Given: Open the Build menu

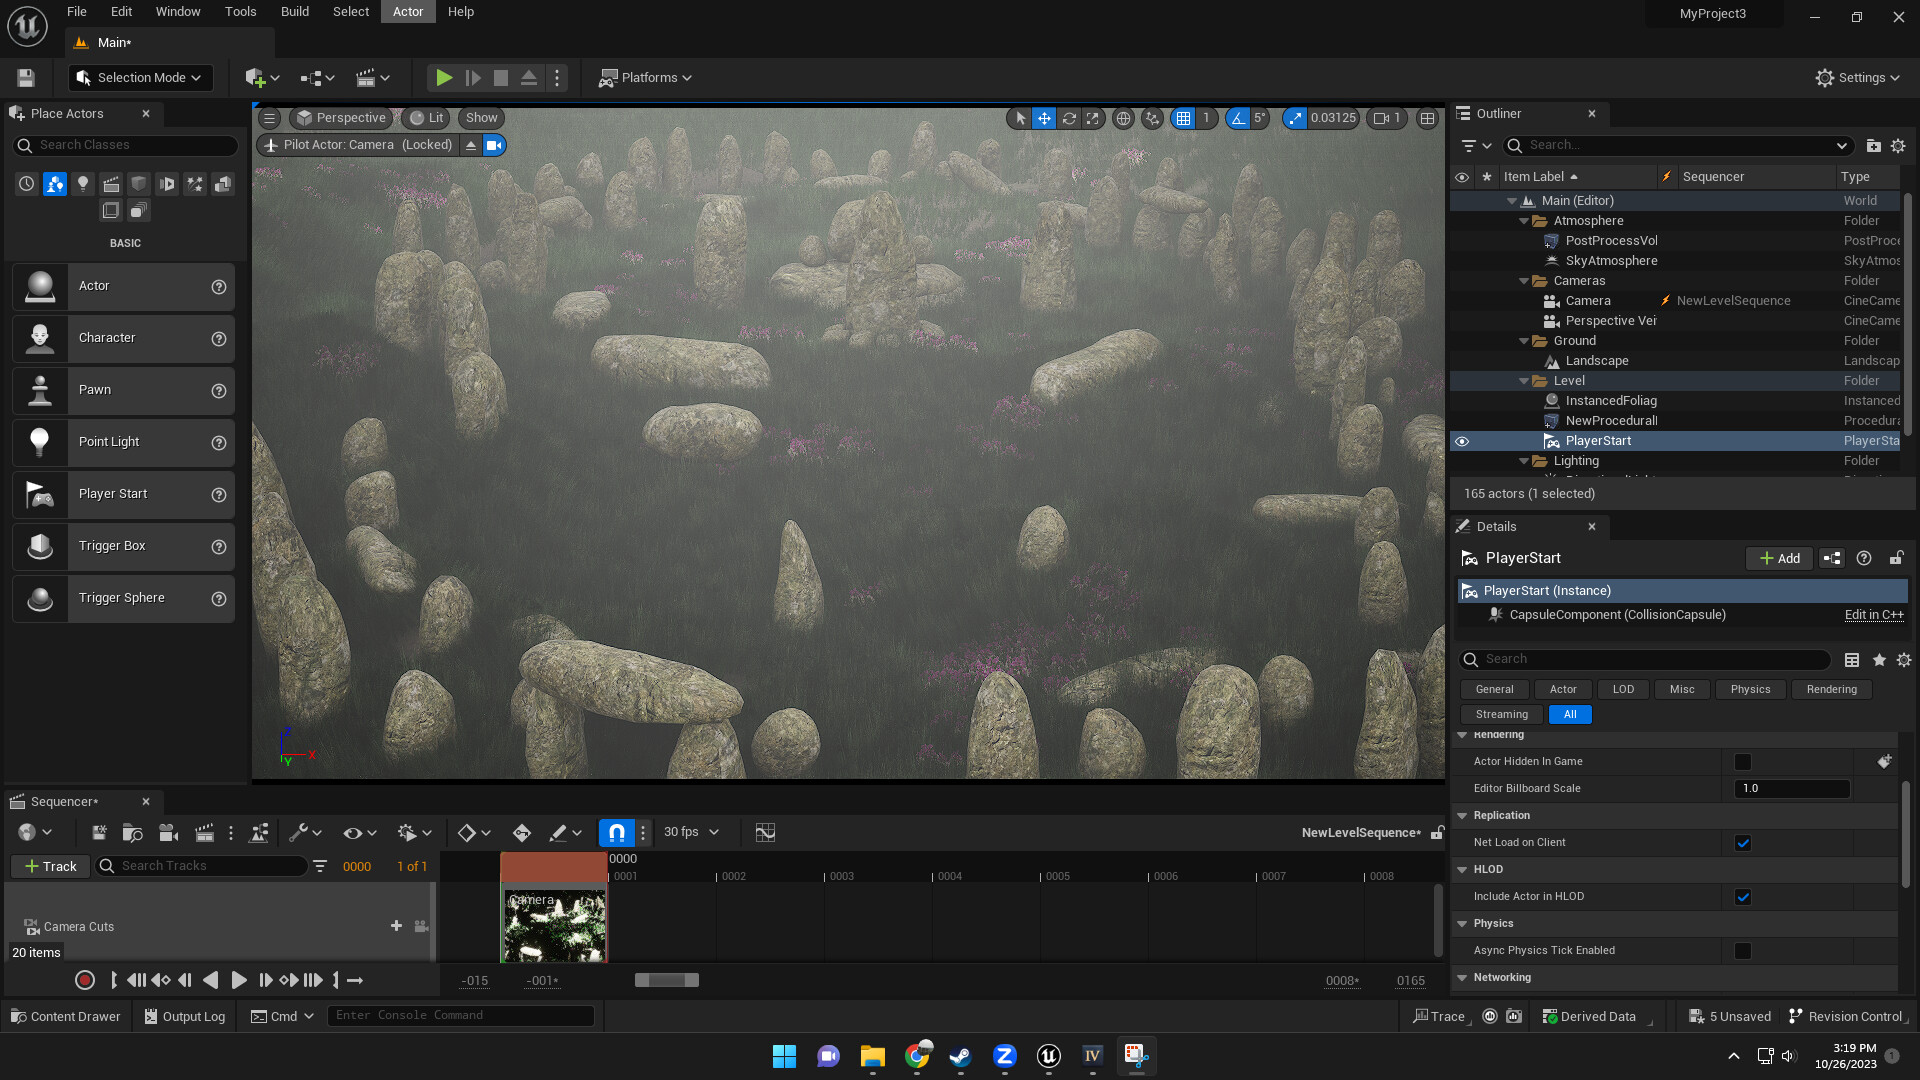Looking at the screenshot, I should pyautogui.click(x=294, y=12).
